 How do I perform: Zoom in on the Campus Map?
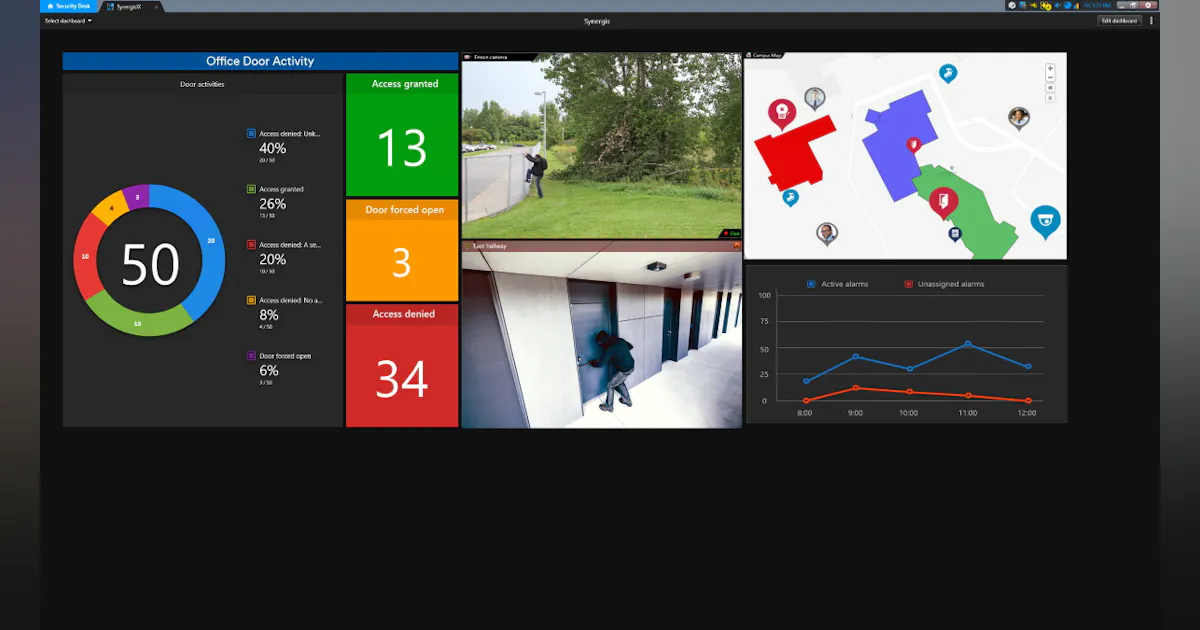click(x=1050, y=69)
